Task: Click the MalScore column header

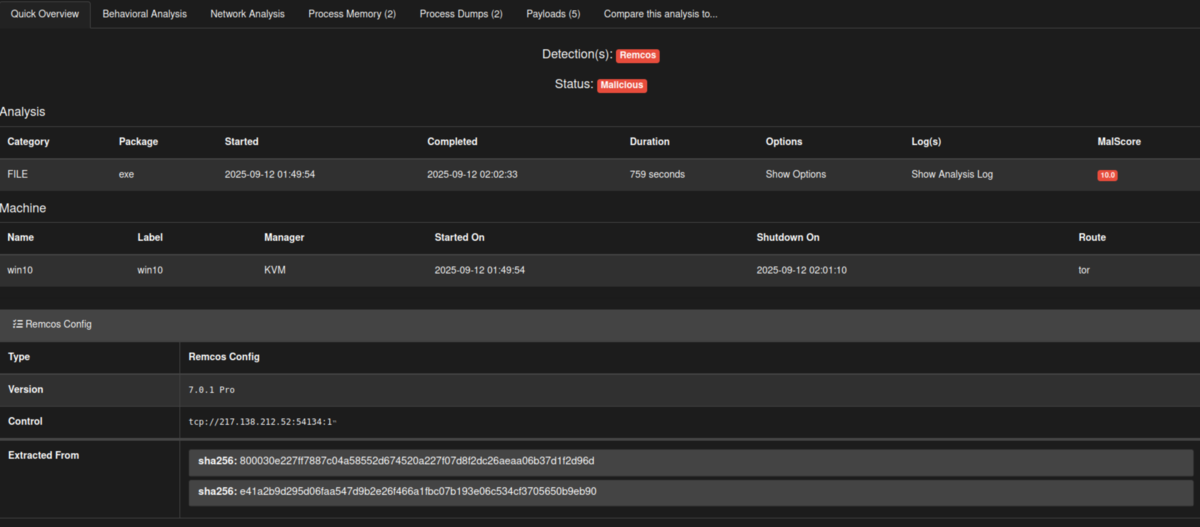Action: 1119,141
